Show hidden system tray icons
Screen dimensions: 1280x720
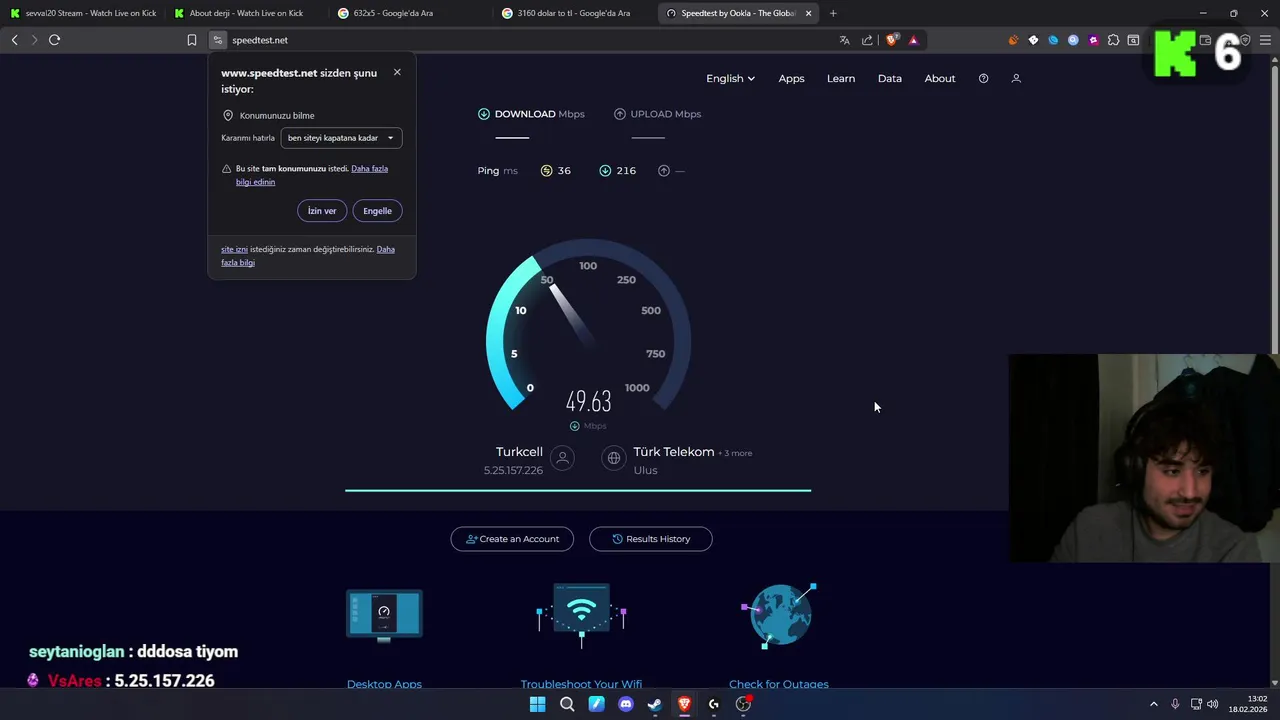(x=1153, y=704)
